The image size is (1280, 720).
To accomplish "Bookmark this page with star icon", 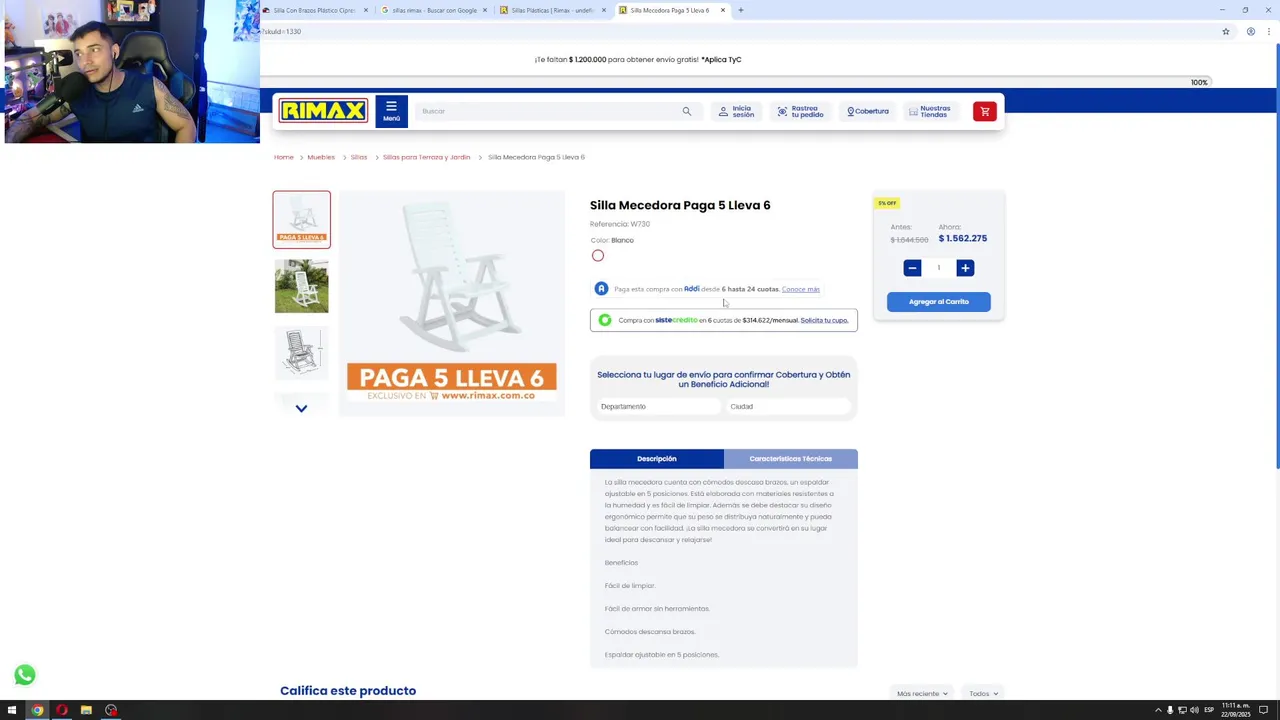I will click(x=1225, y=31).
